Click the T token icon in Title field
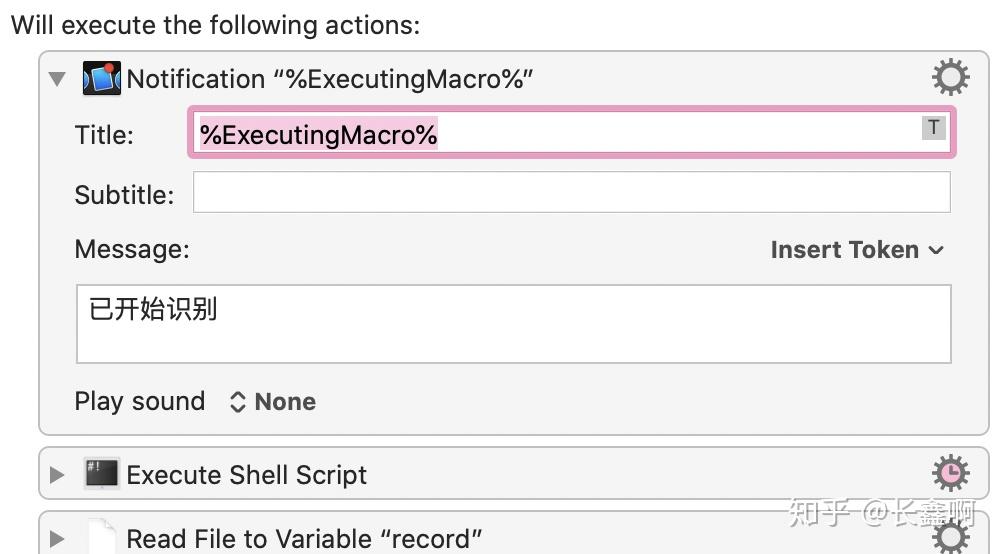1002x554 pixels. coord(933,127)
